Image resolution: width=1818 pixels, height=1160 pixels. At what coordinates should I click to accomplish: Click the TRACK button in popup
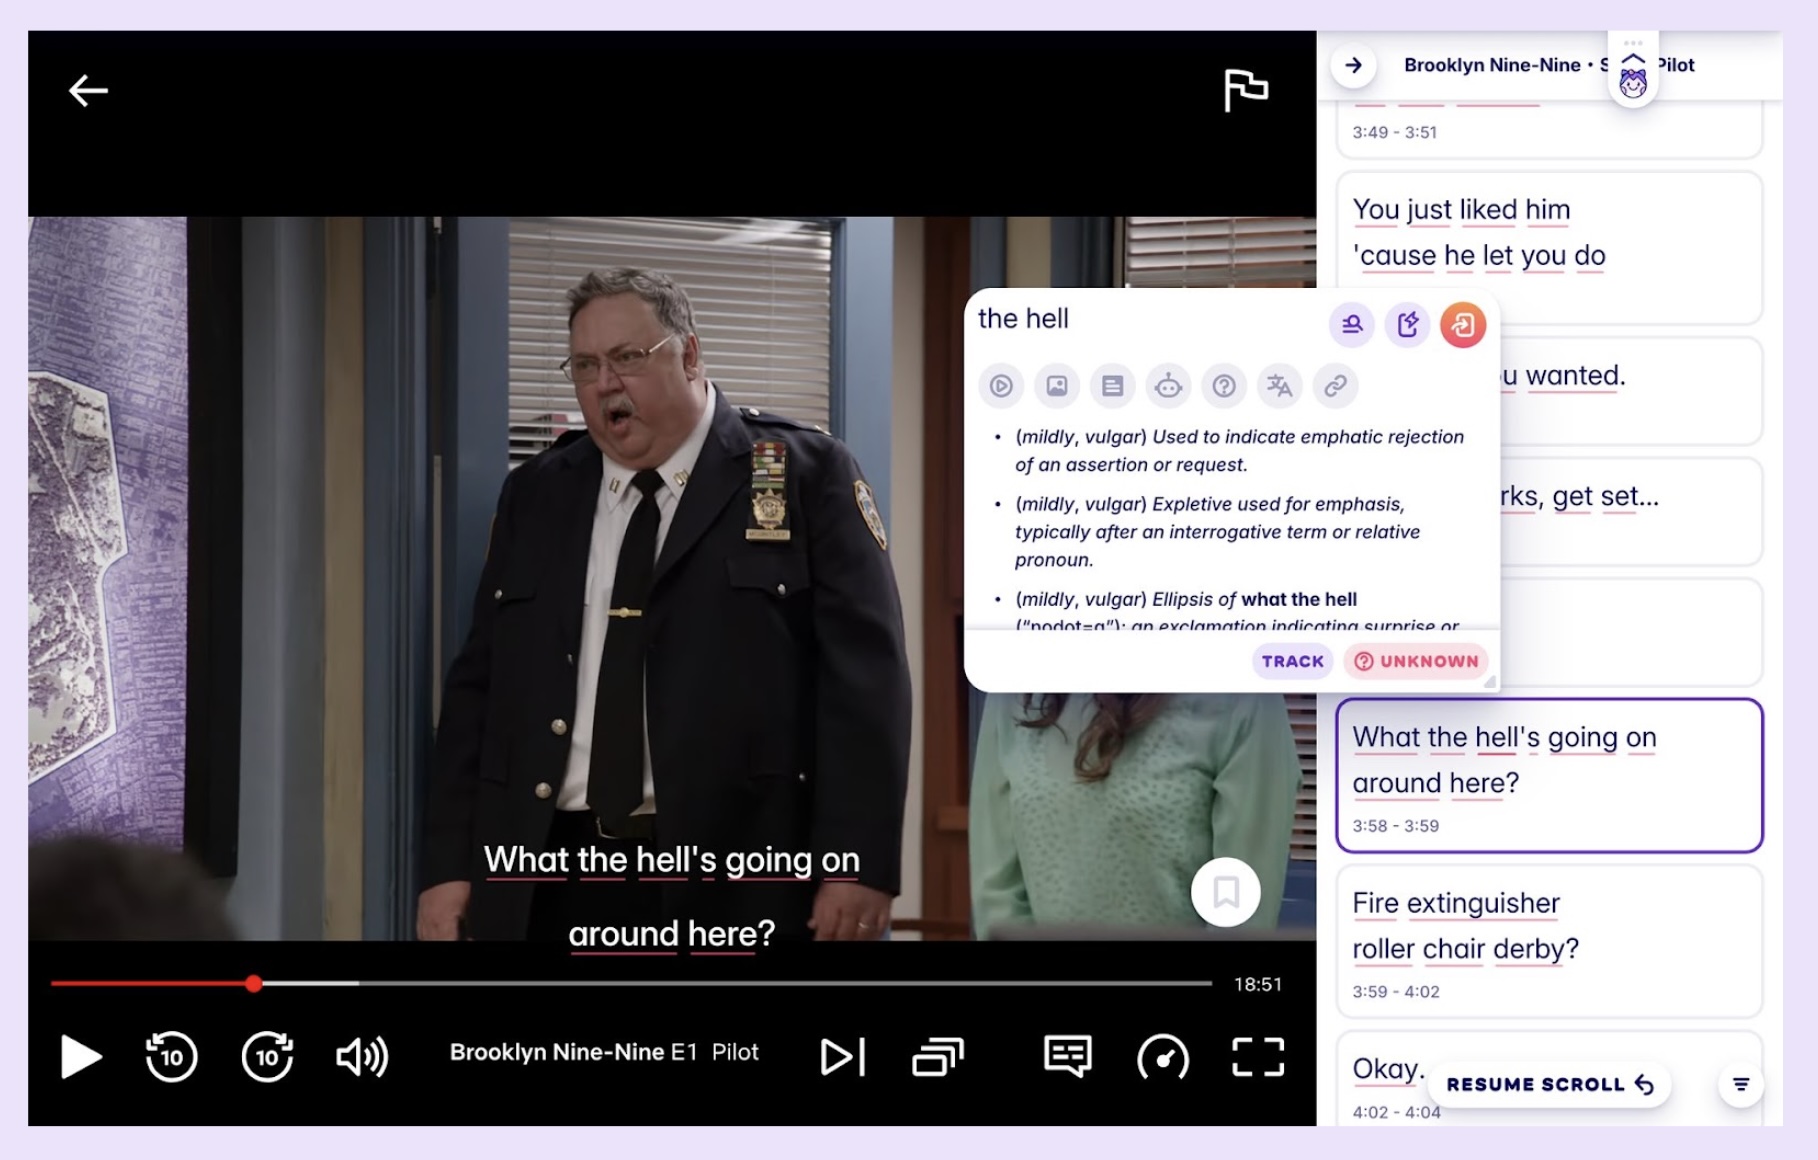point(1292,661)
